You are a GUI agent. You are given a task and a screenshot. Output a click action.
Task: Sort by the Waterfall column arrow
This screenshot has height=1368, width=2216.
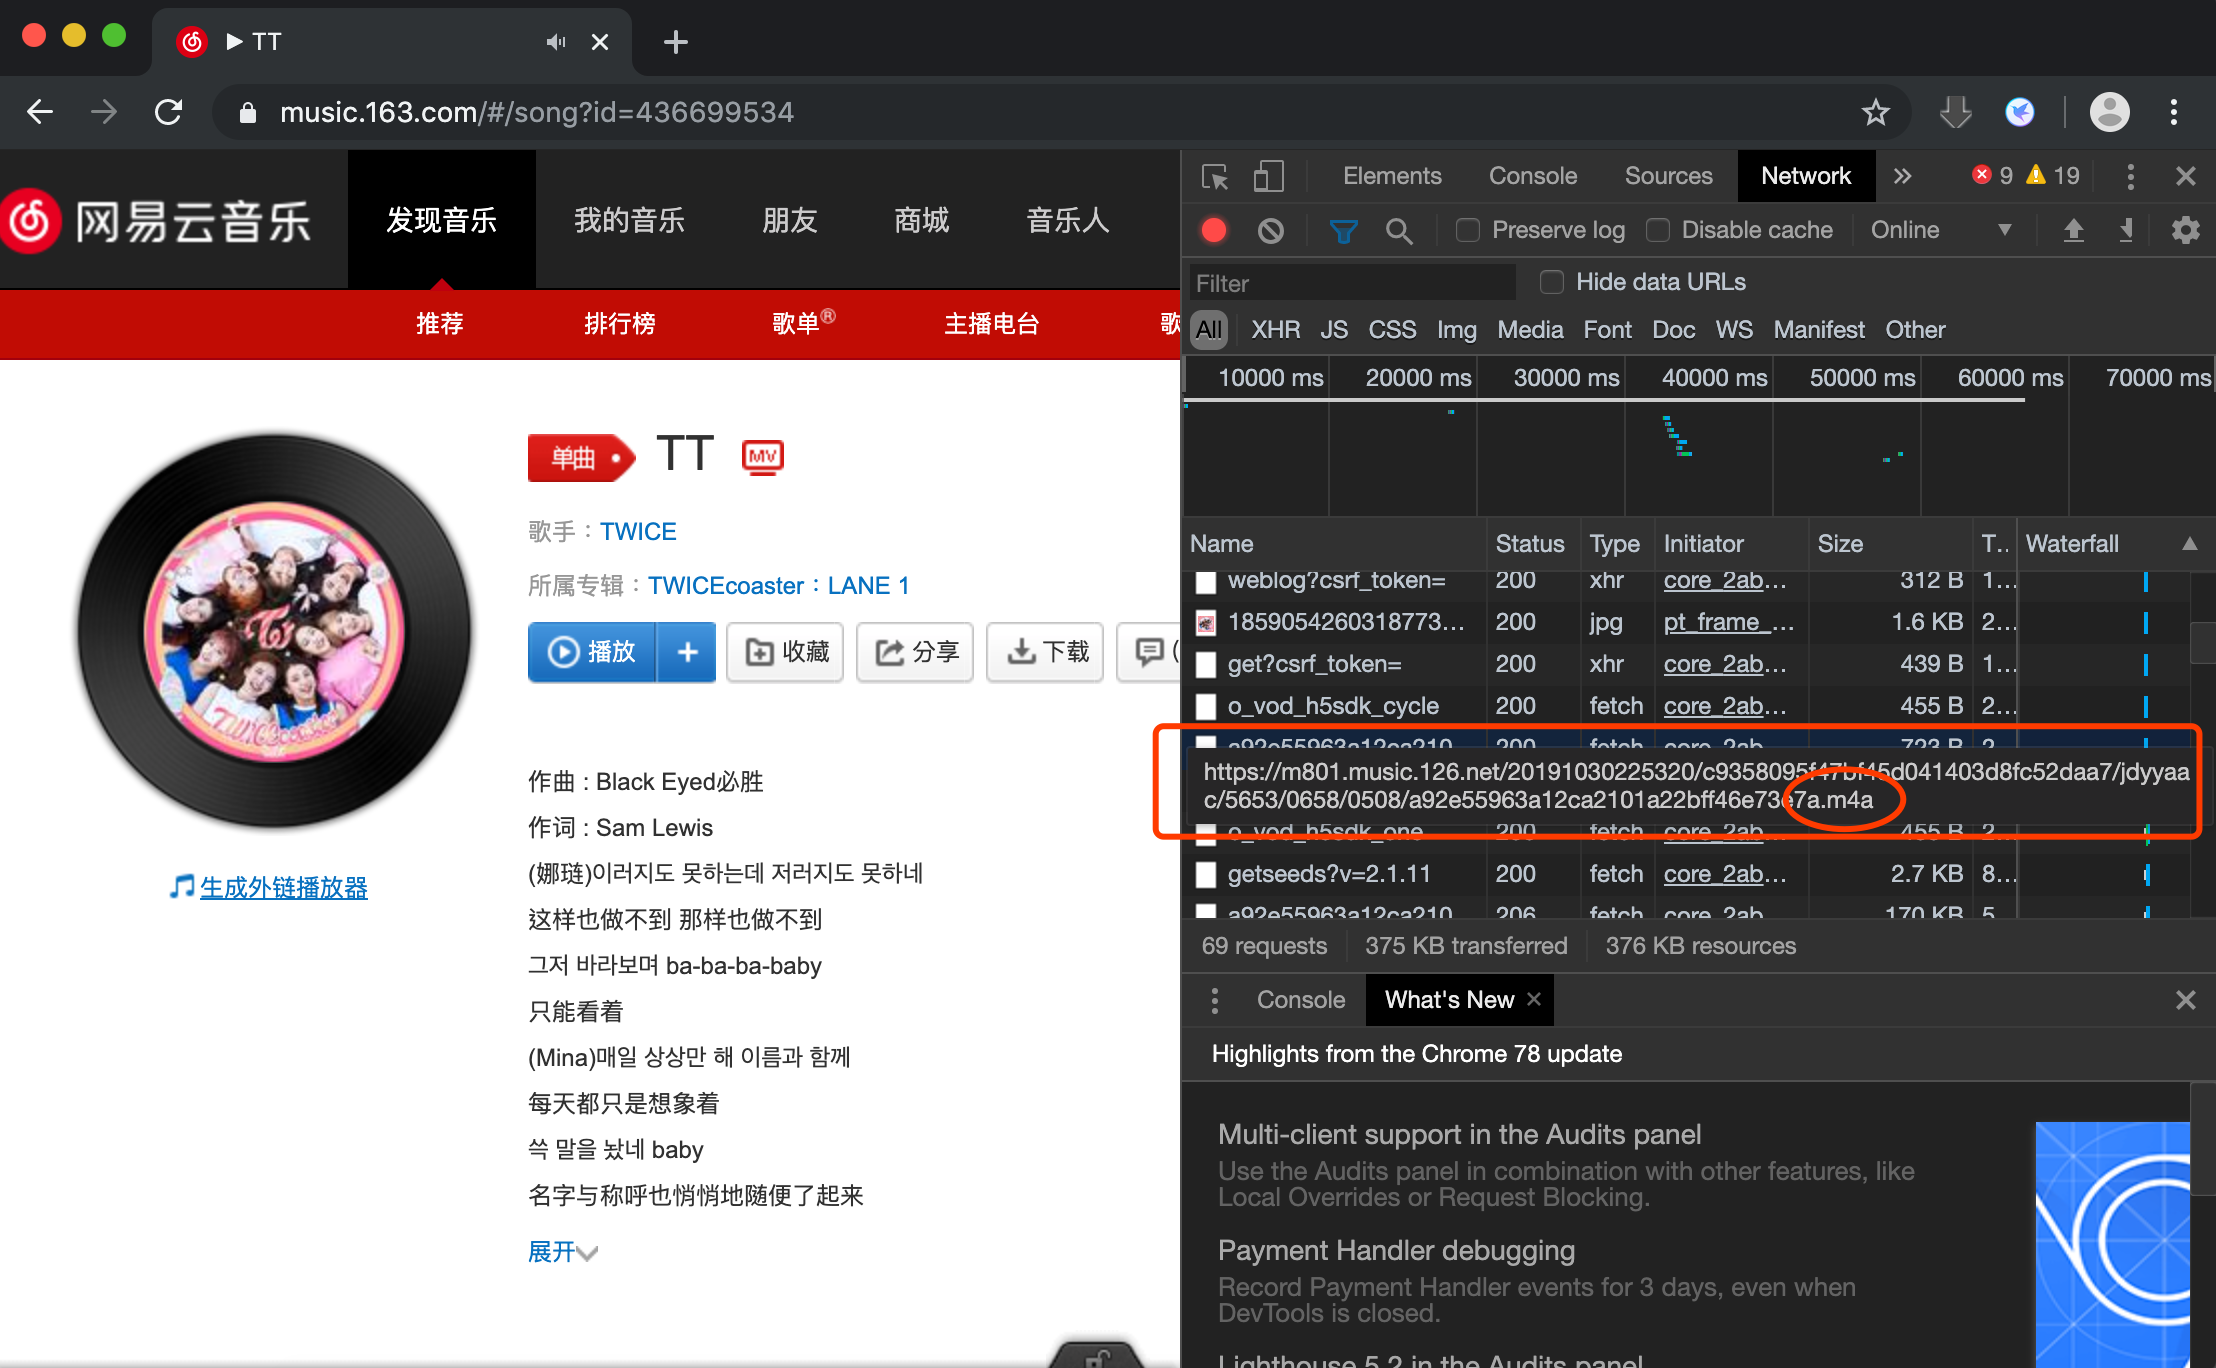click(x=2189, y=544)
